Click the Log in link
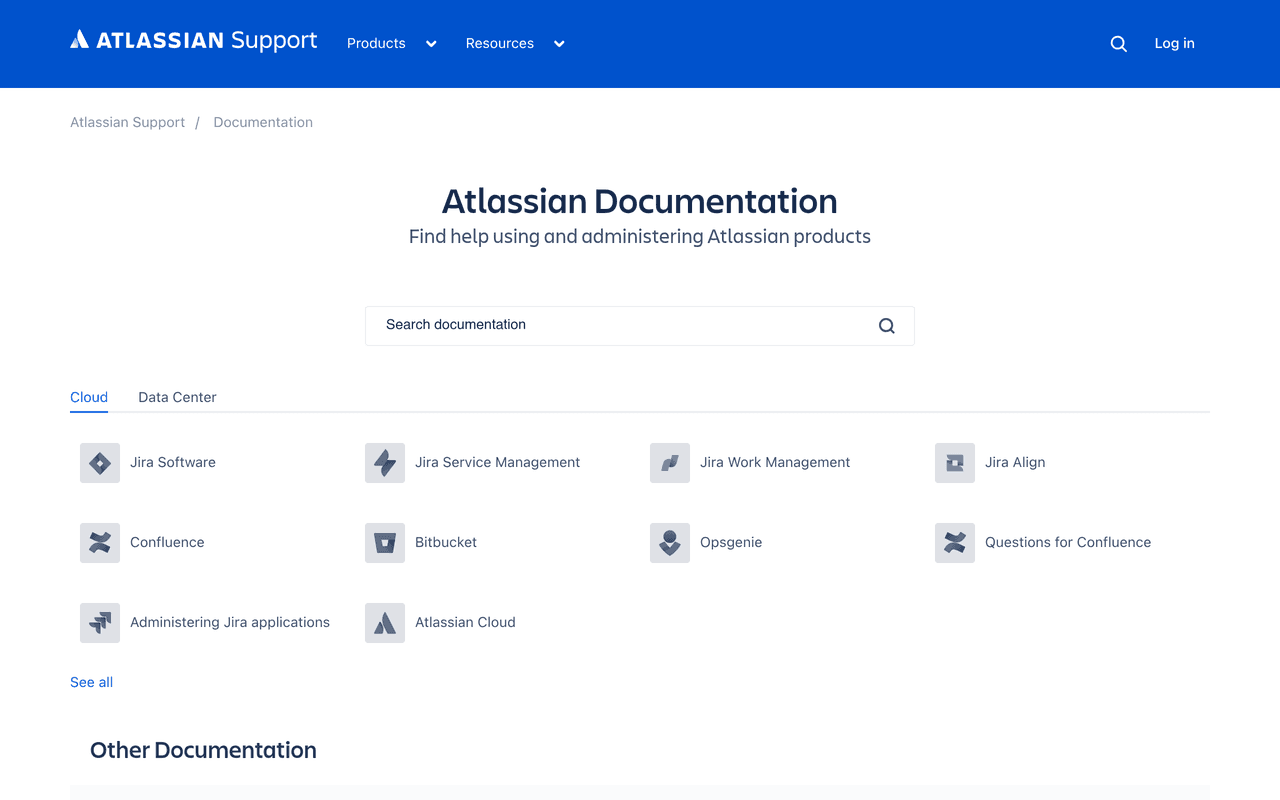The height and width of the screenshot is (800, 1280). (x=1174, y=43)
